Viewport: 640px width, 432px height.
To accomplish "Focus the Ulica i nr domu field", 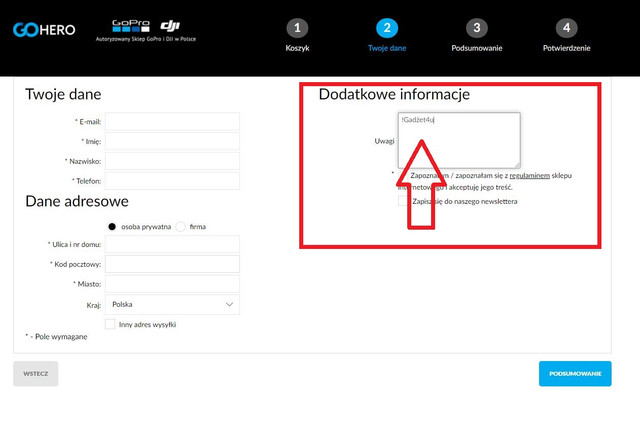I will pyautogui.click(x=172, y=244).
